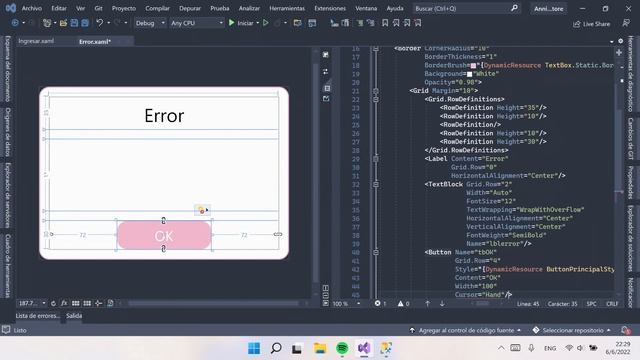Open Cambios de GIT side panel

pyautogui.click(x=631, y=139)
